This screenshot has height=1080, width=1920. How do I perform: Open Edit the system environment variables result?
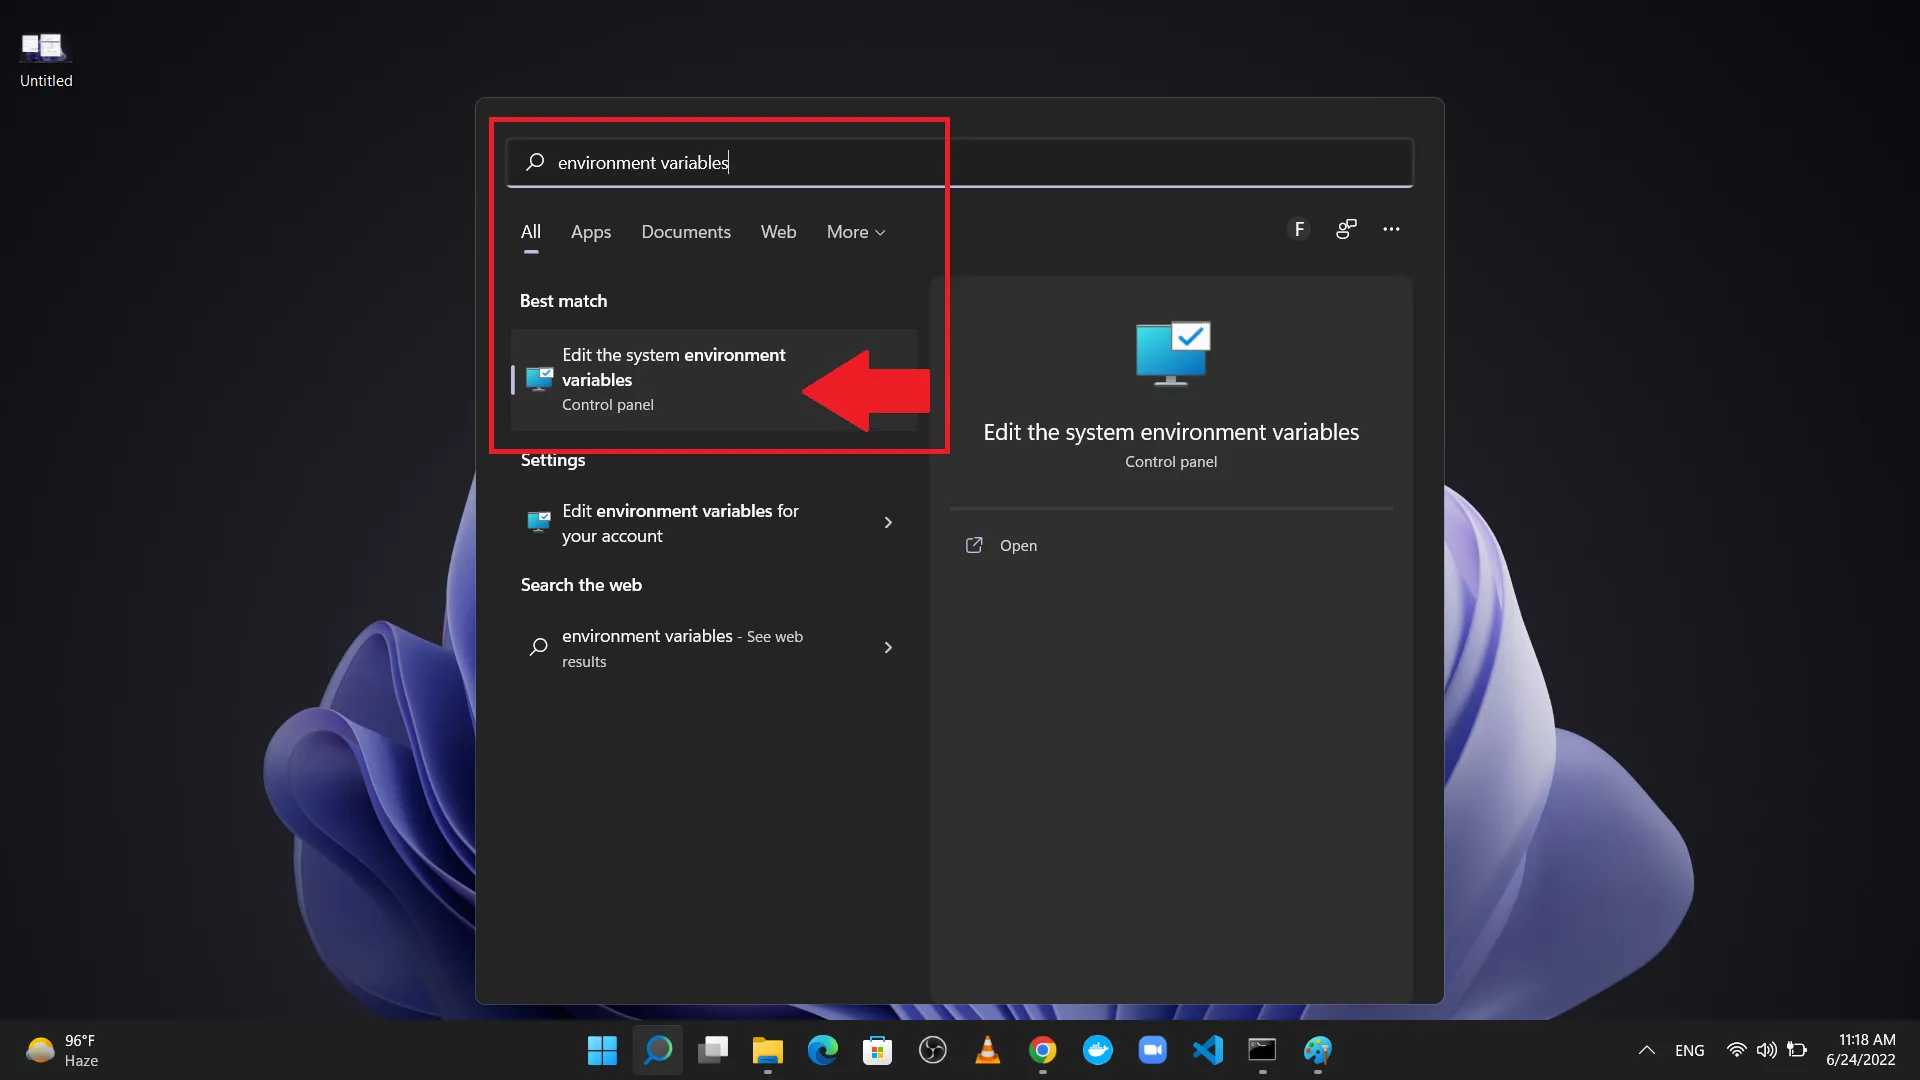pyautogui.click(x=673, y=379)
